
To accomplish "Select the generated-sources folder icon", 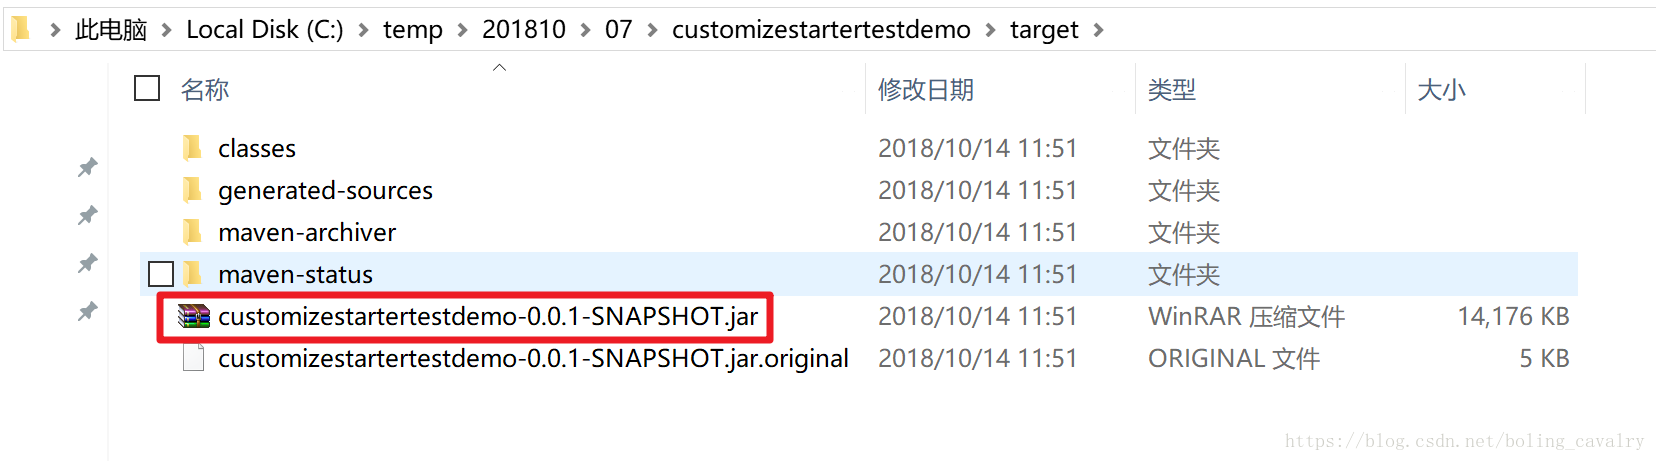I will [193, 190].
